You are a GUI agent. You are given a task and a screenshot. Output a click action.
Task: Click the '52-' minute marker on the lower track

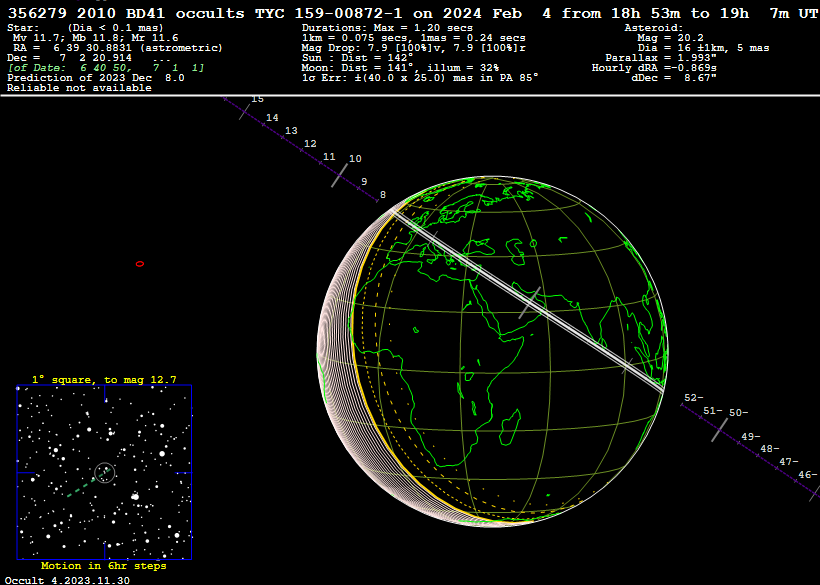click(693, 398)
